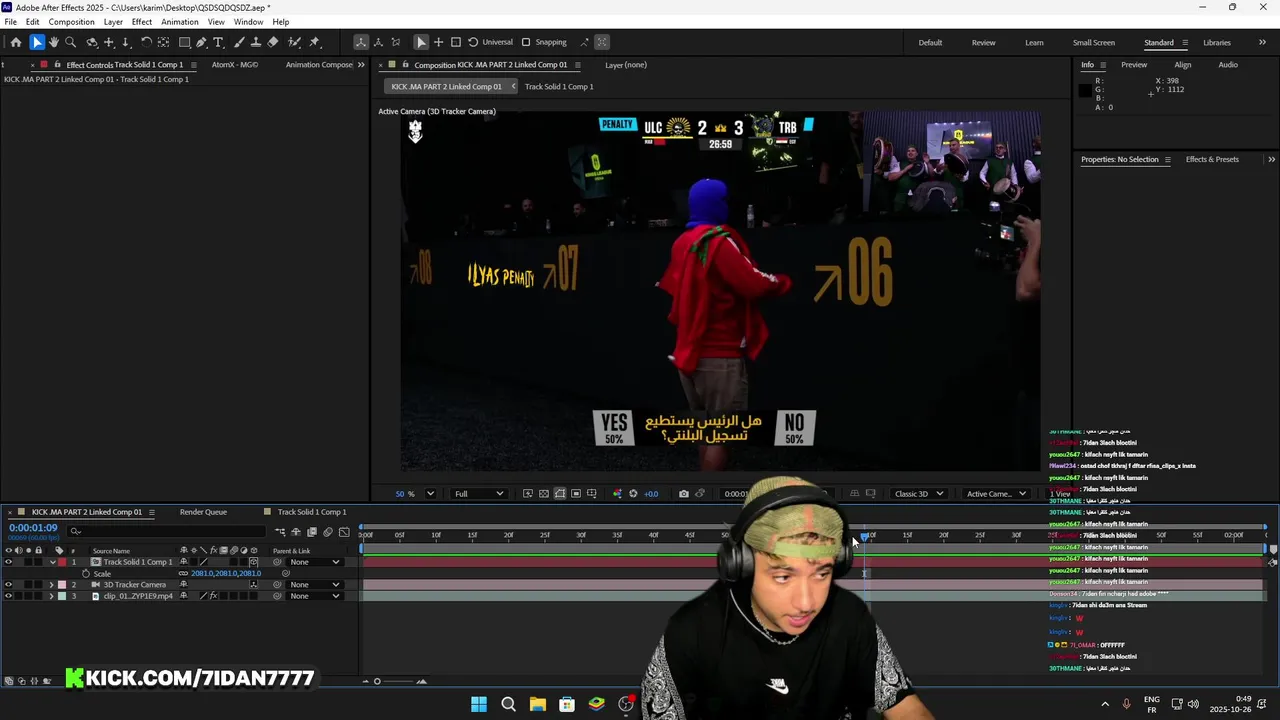1280x720 pixels.
Task: Toggle effects fx switch on clip_01 layer
Action: pos(213,596)
